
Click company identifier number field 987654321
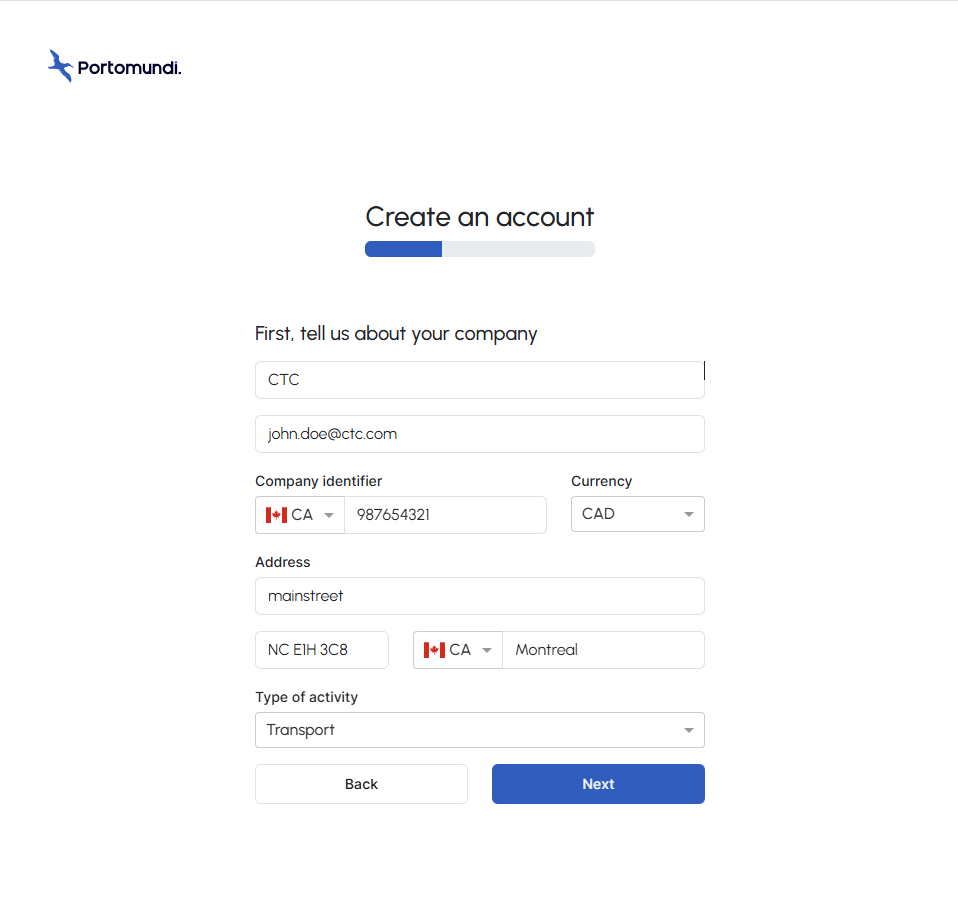click(x=445, y=515)
